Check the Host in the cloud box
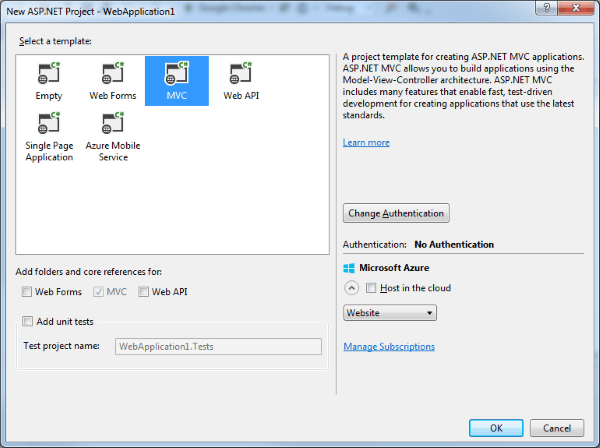The height and width of the screenshot is (448, 600). coord(371,288)
